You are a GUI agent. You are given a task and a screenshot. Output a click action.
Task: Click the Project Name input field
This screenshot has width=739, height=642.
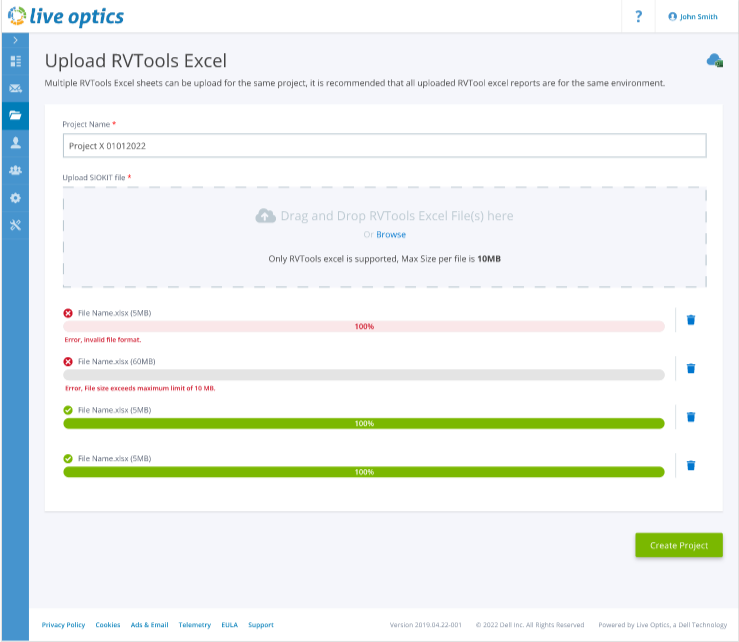pos(384,145)
